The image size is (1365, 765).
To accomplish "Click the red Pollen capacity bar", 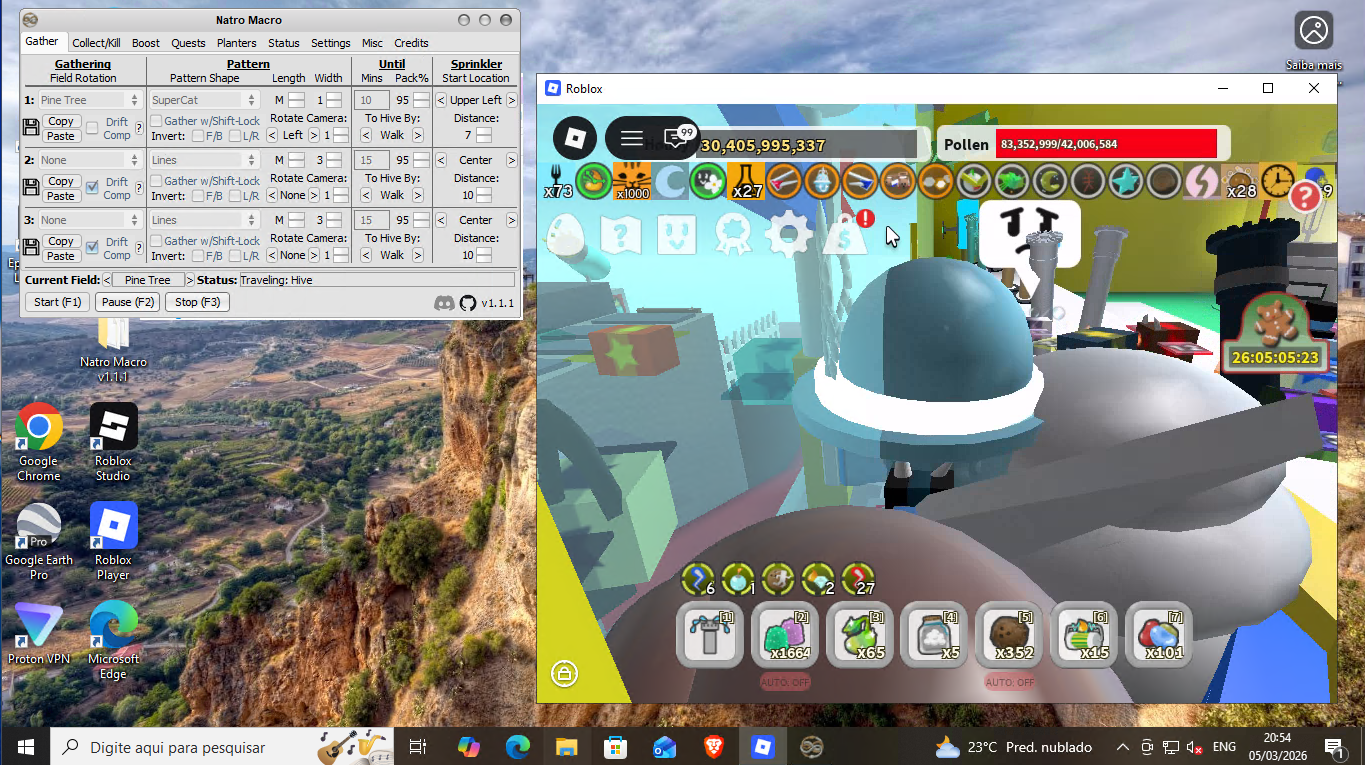I will [1107, 144].
